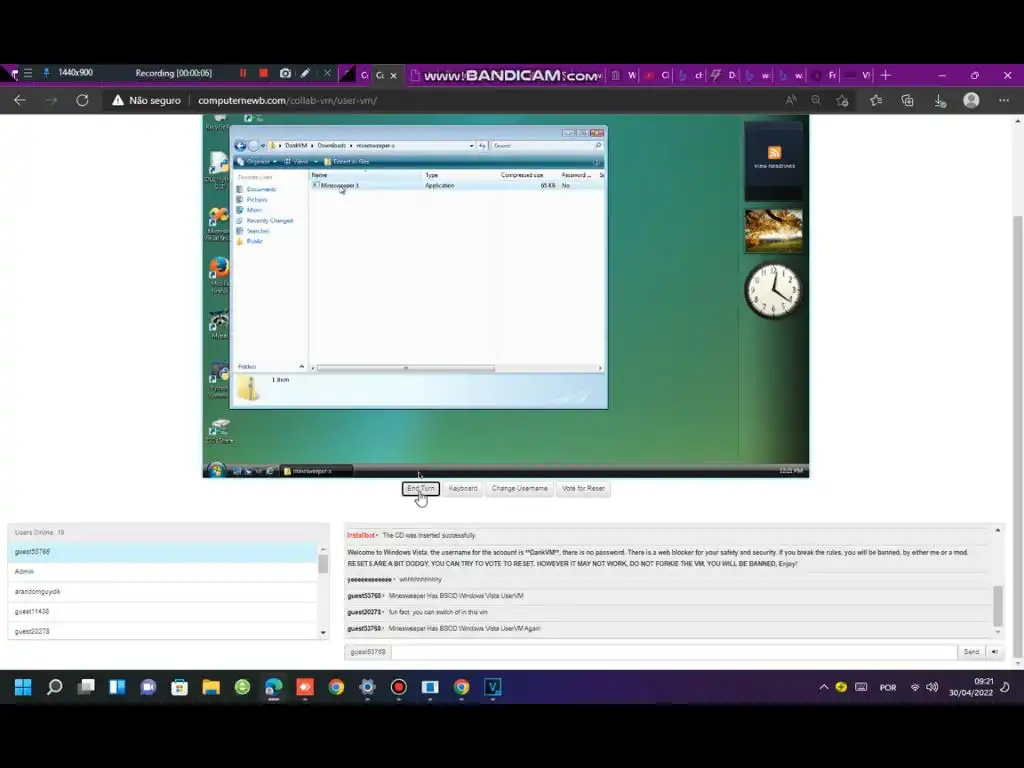This screenshot has height=768, width=1024.
Task: Open the Views dropdown in VM Explorer
Action: (300, 161)
